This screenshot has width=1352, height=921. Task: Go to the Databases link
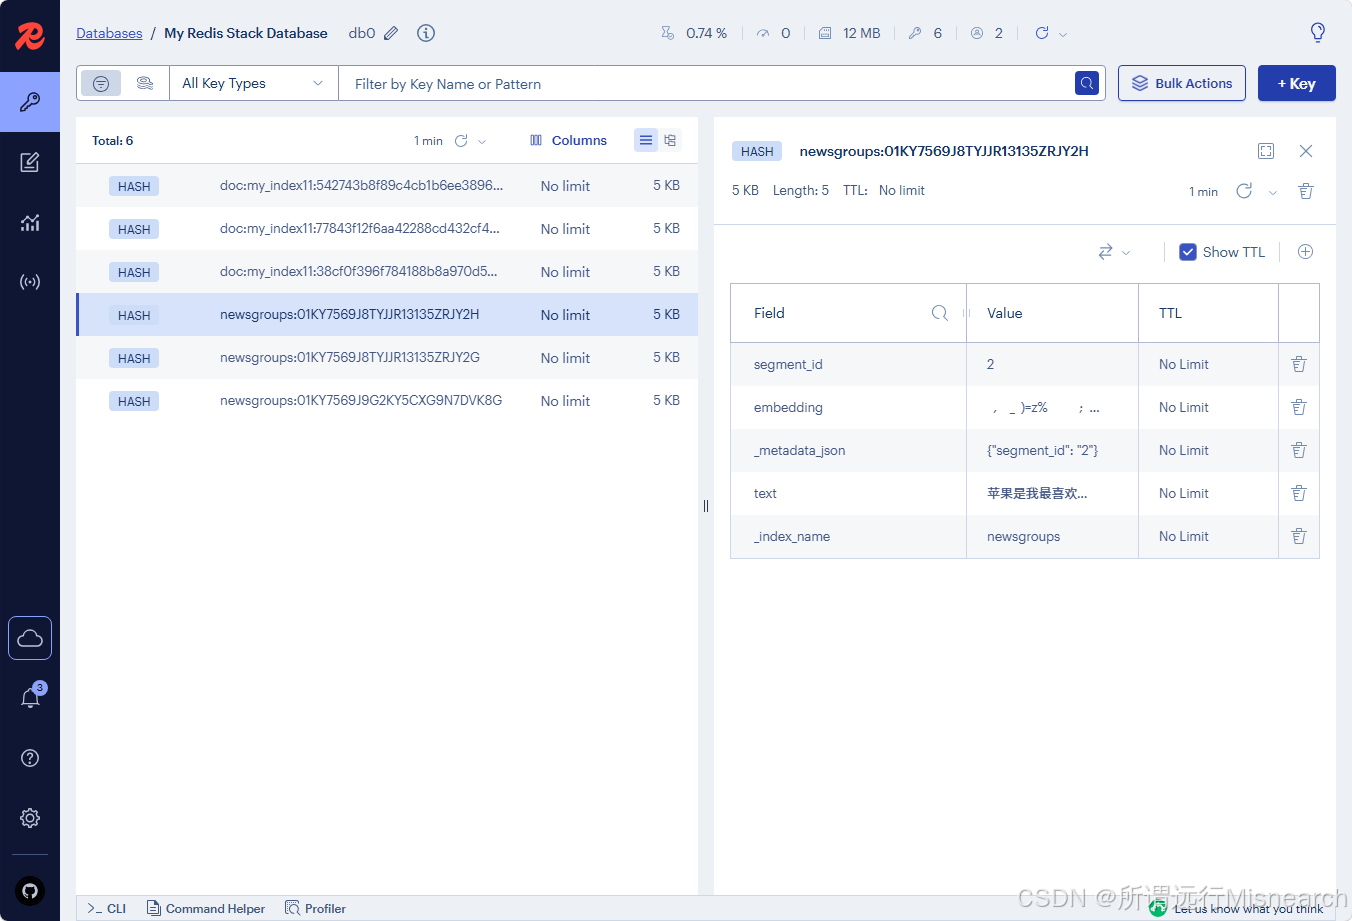109,33
